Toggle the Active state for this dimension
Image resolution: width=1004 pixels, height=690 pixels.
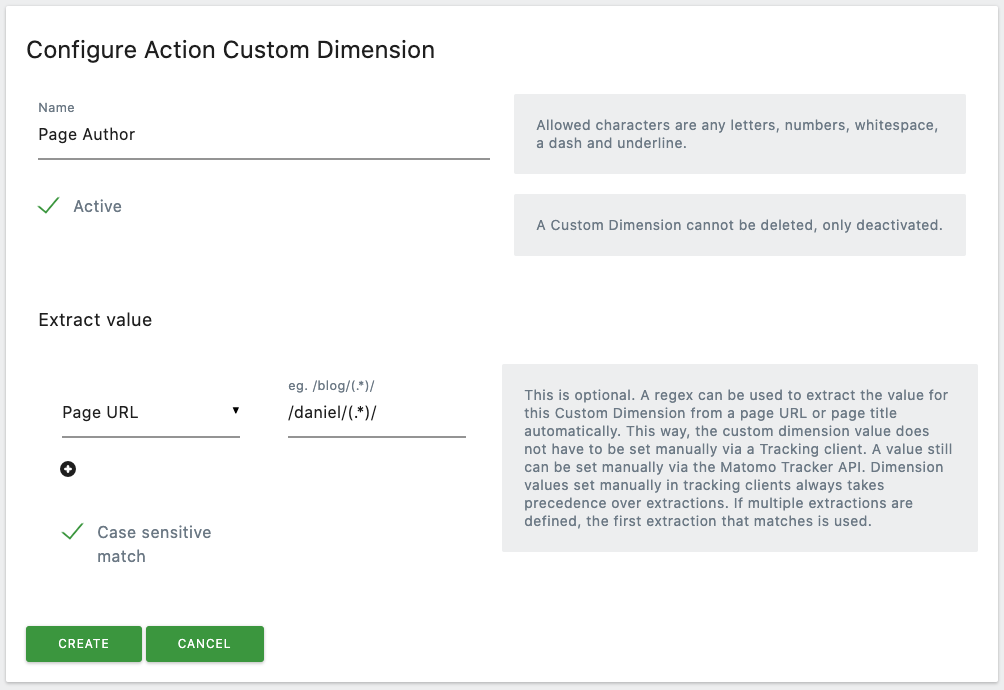tap(48, 205)
